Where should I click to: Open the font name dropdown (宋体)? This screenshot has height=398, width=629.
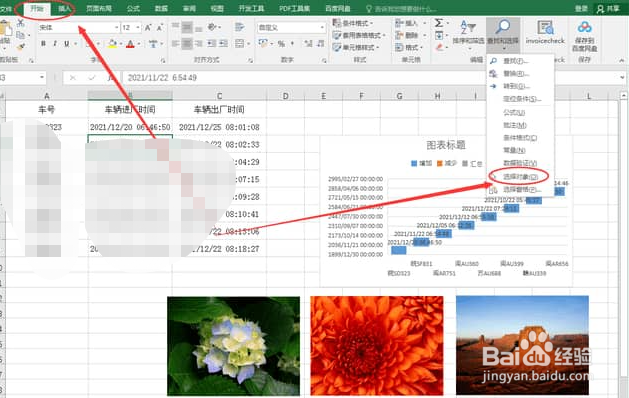point(117,27)
